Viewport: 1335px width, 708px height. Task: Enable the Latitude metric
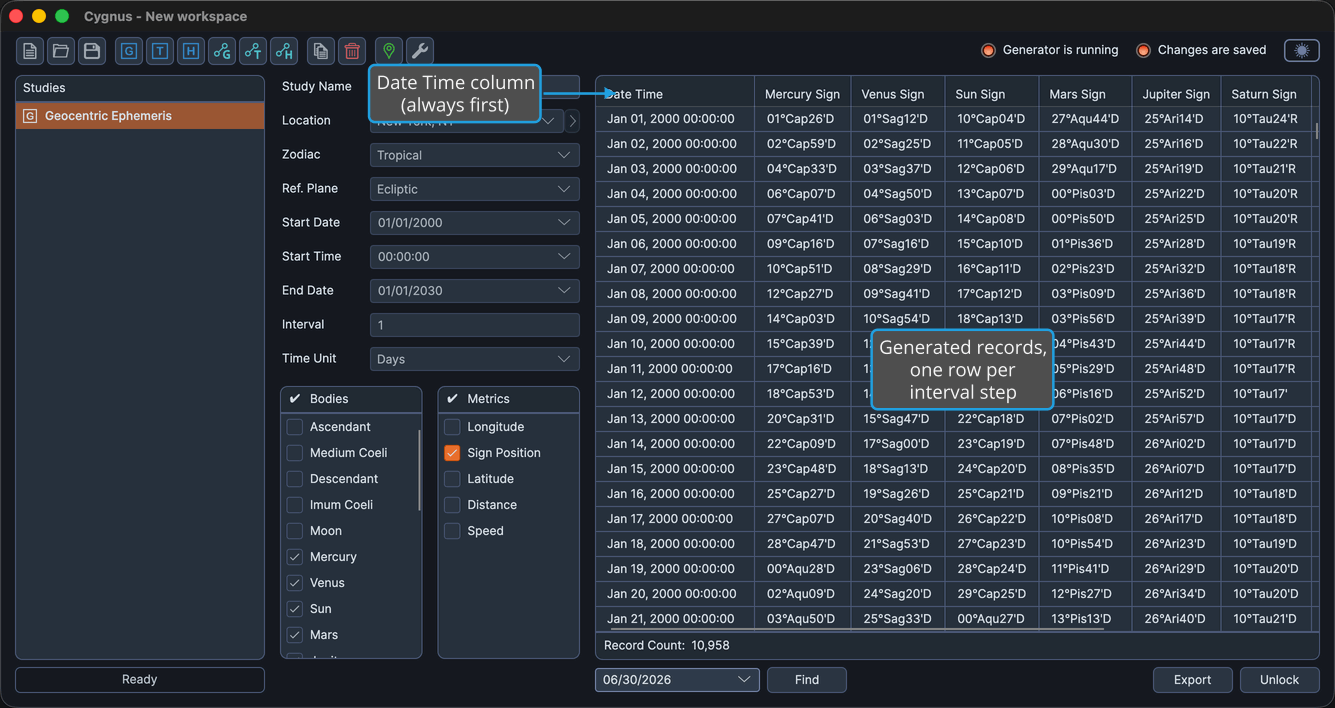pyautogui.click(x=452, y=479)
